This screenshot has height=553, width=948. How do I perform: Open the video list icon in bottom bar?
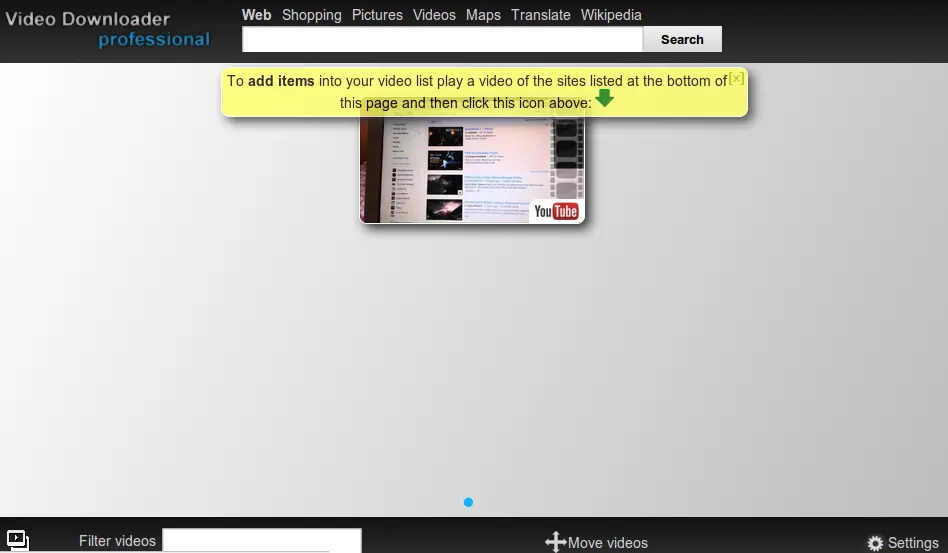(18, 540)
